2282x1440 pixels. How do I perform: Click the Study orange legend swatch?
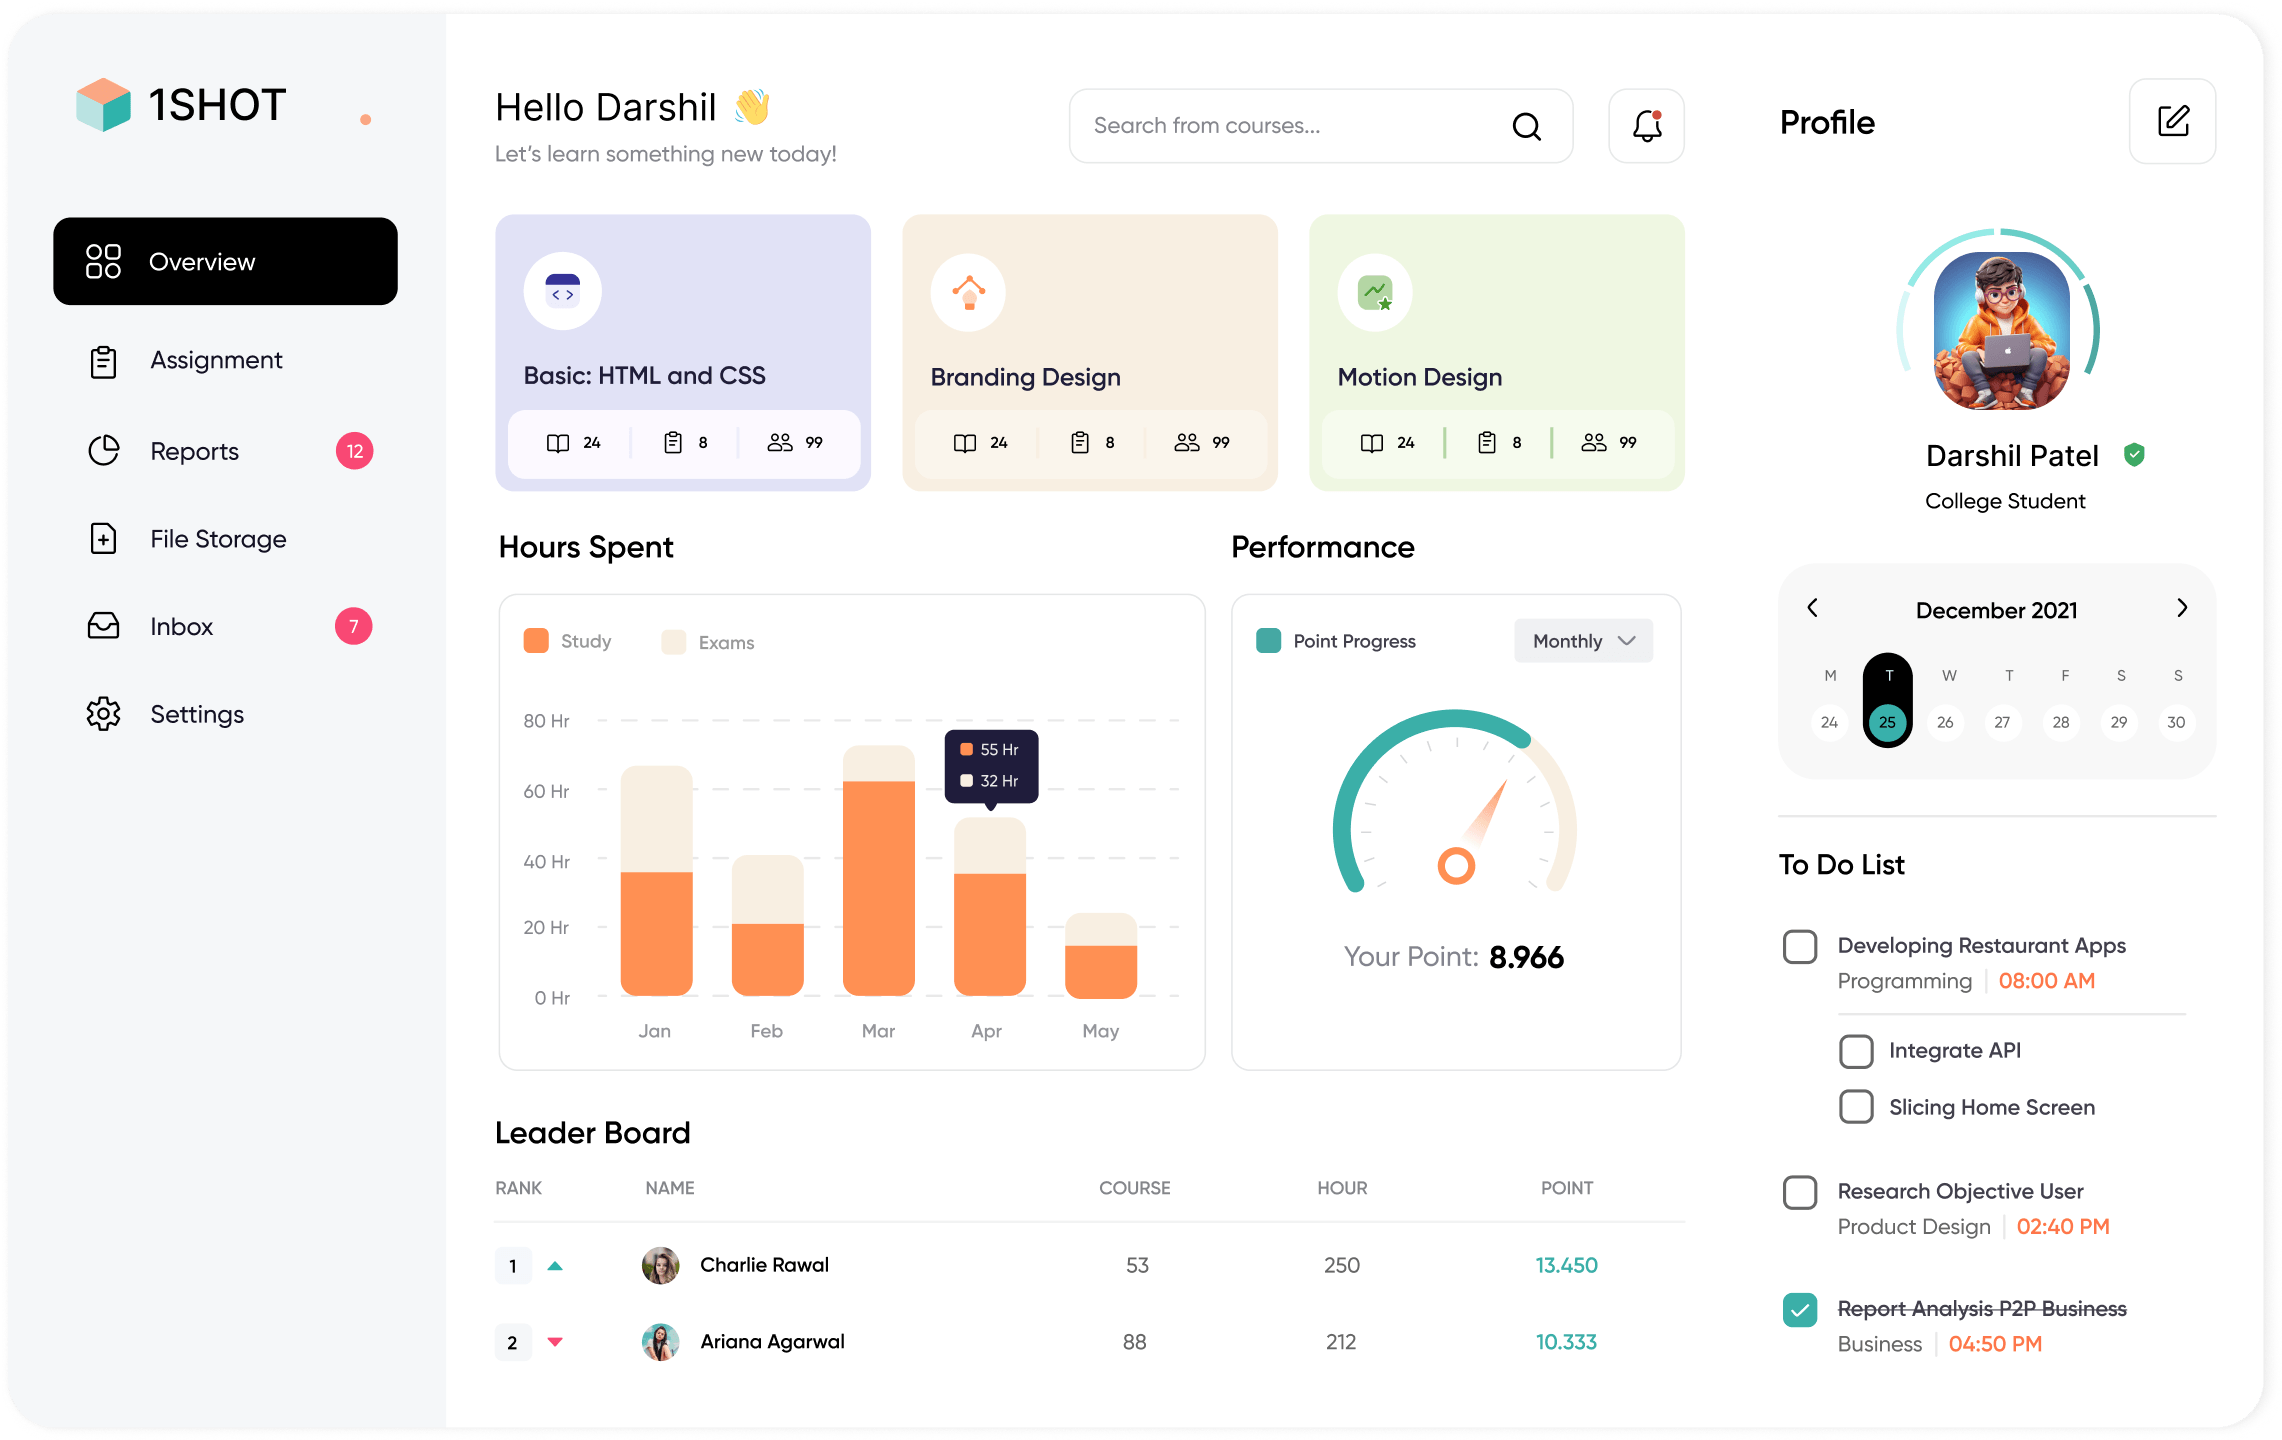(x=536, y=641)
